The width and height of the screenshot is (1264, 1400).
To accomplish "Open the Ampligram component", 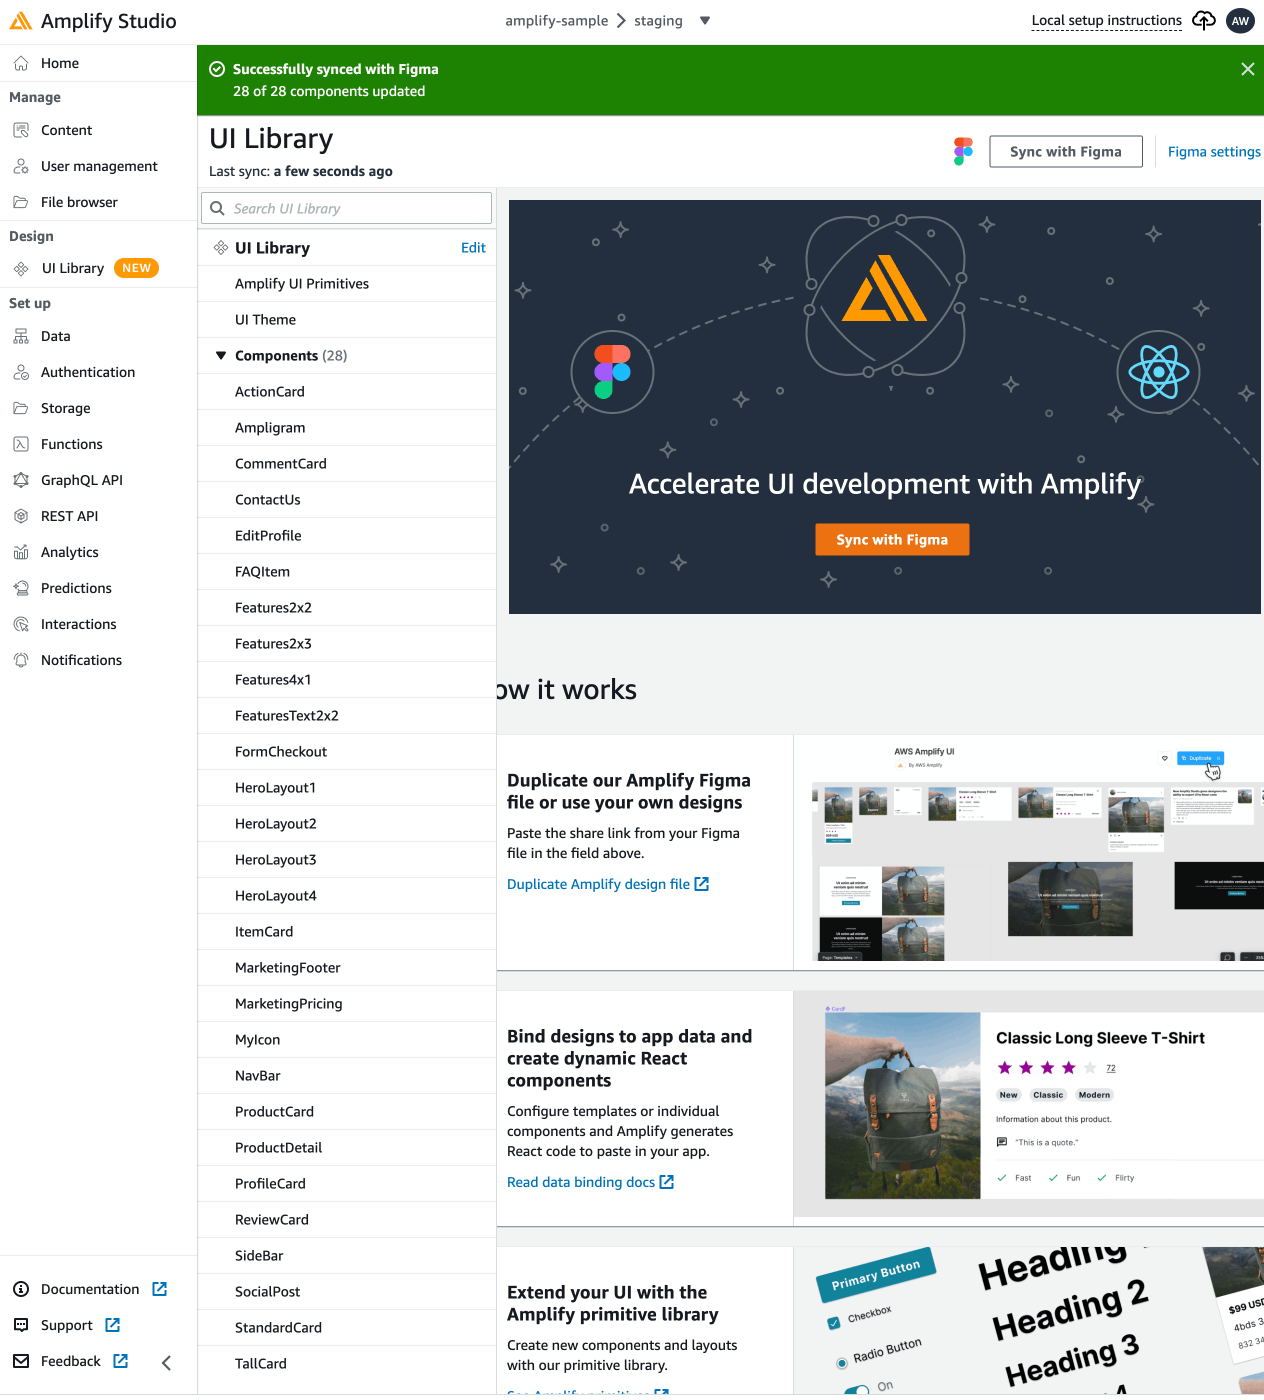I will (x=346, y=428).
